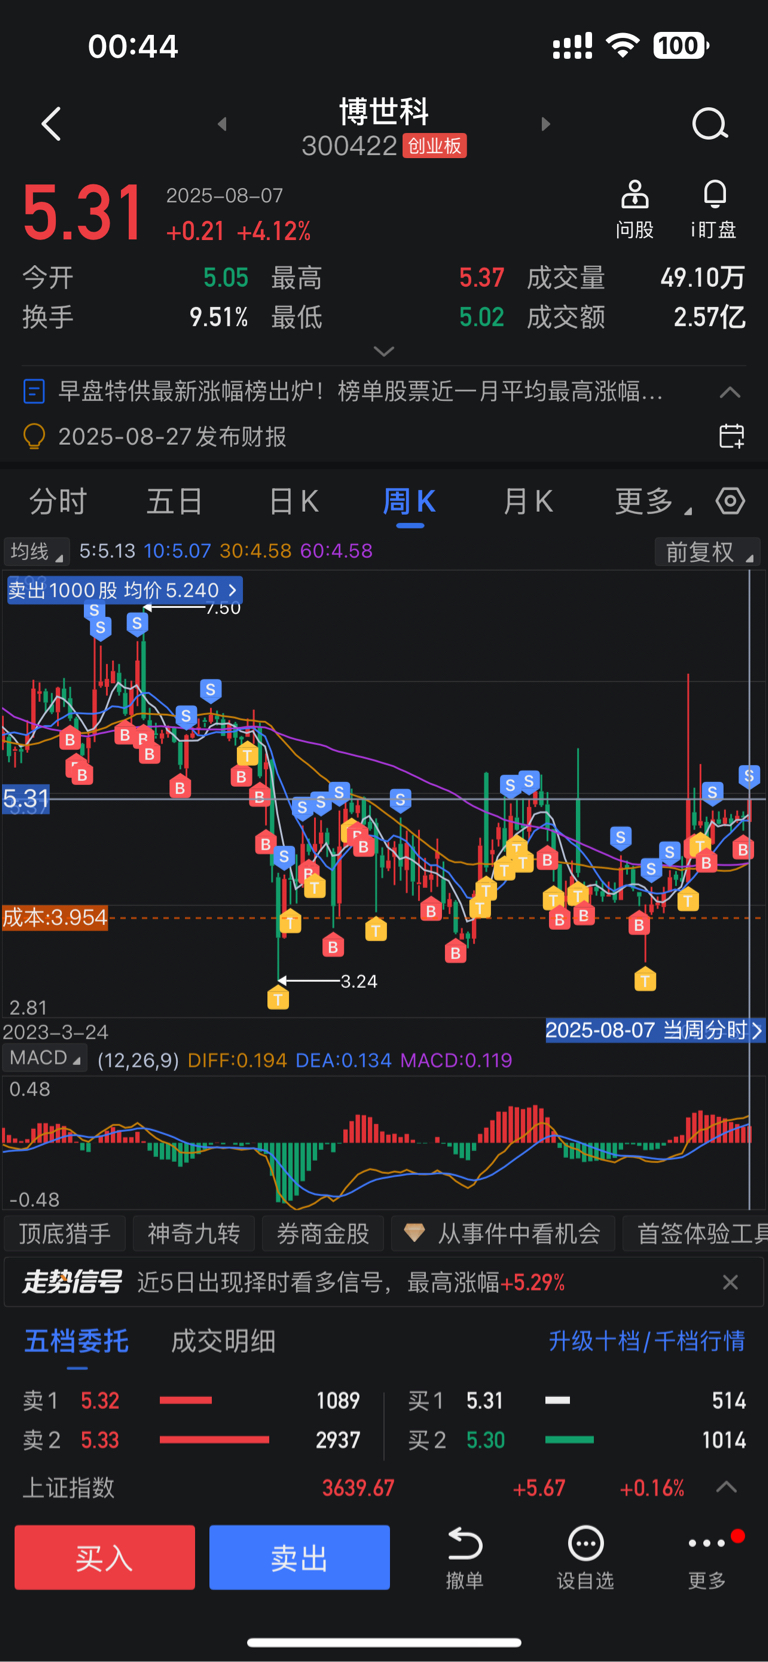Screen dimensions: 768x1662
Task: Open 当周分时 for 2025-08-07
Action: click(654, 1030)
